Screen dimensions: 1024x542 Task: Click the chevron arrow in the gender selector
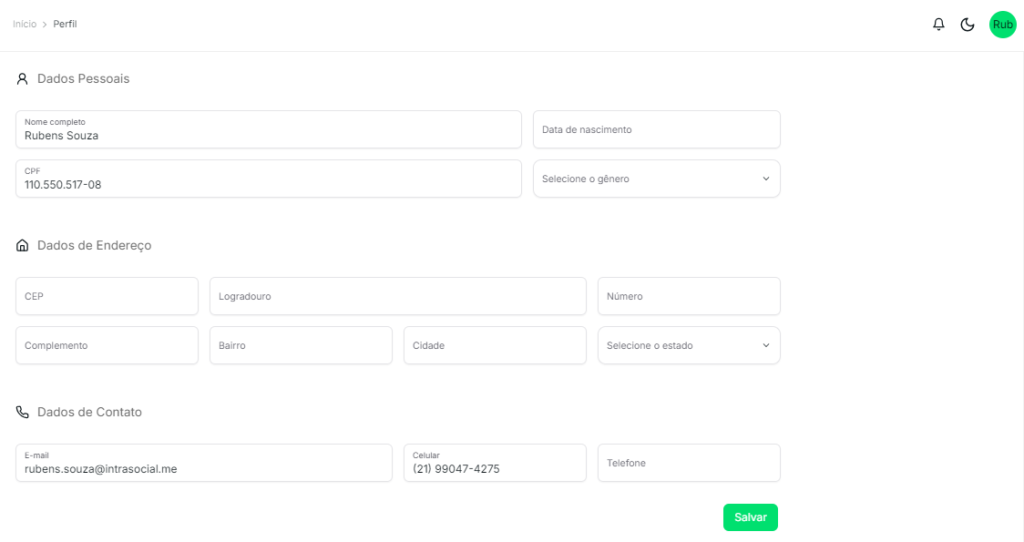[766, 179]
